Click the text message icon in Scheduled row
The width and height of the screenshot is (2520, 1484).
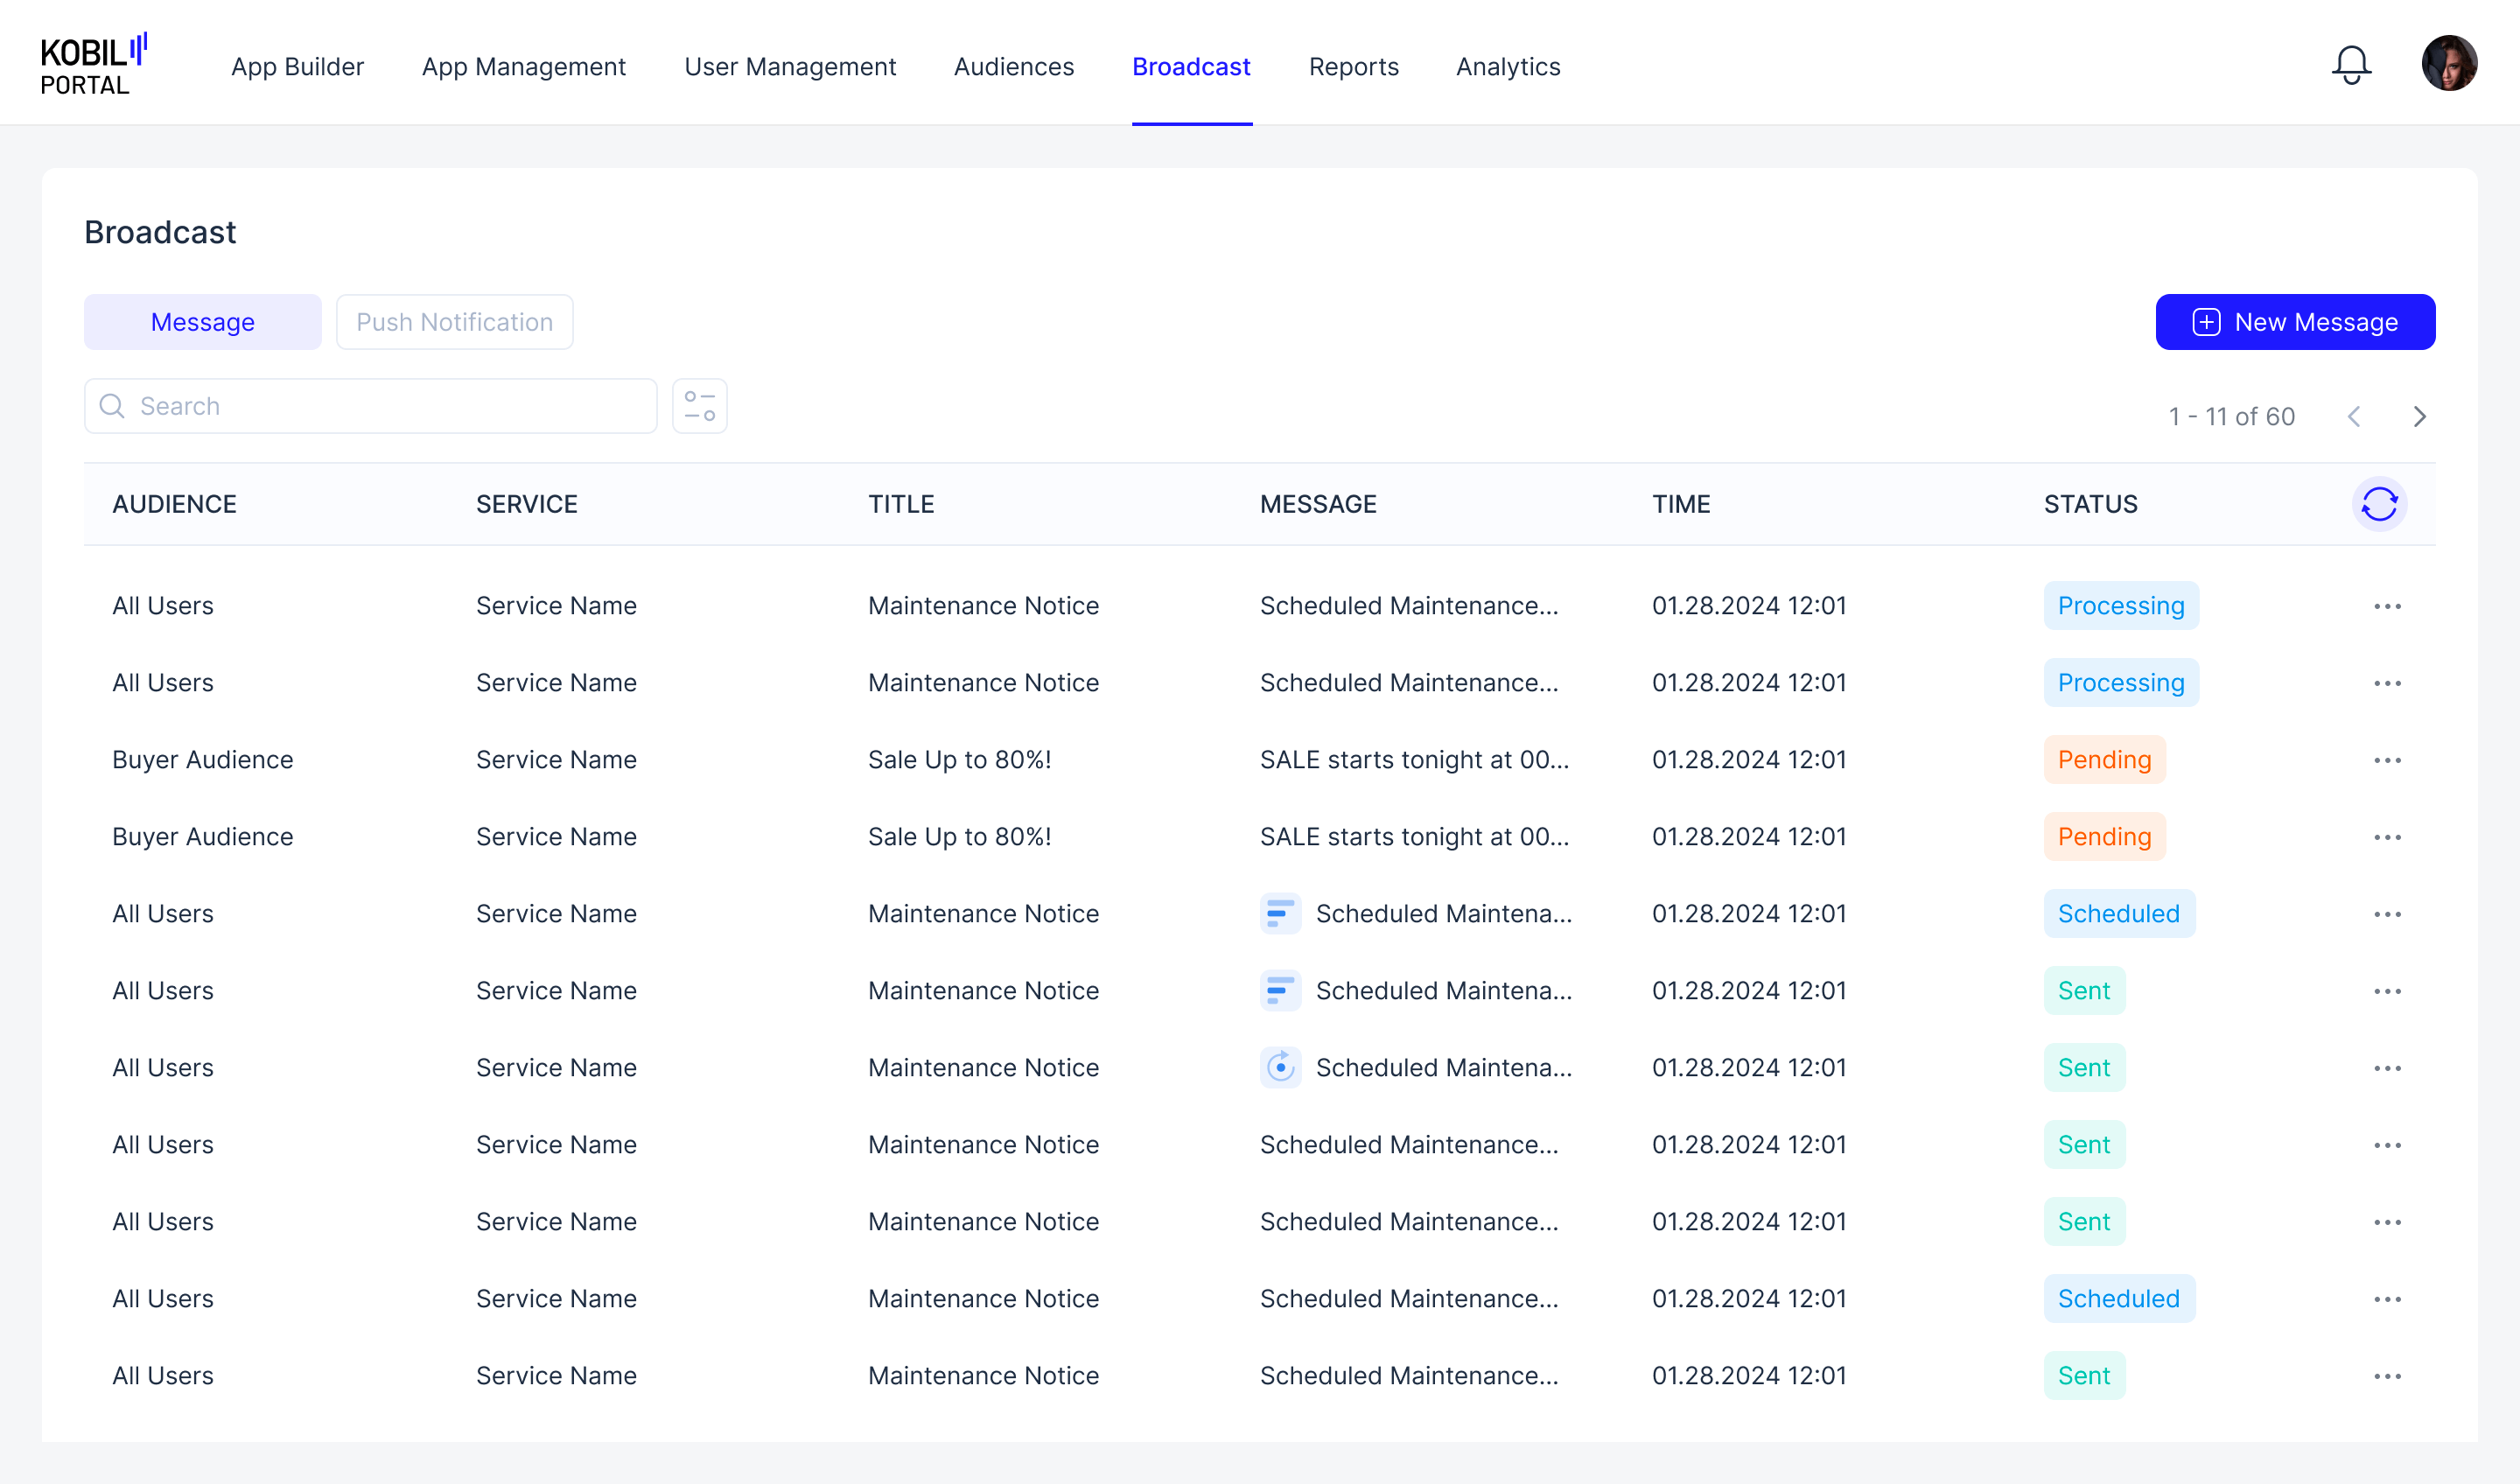coord(1280,913)
